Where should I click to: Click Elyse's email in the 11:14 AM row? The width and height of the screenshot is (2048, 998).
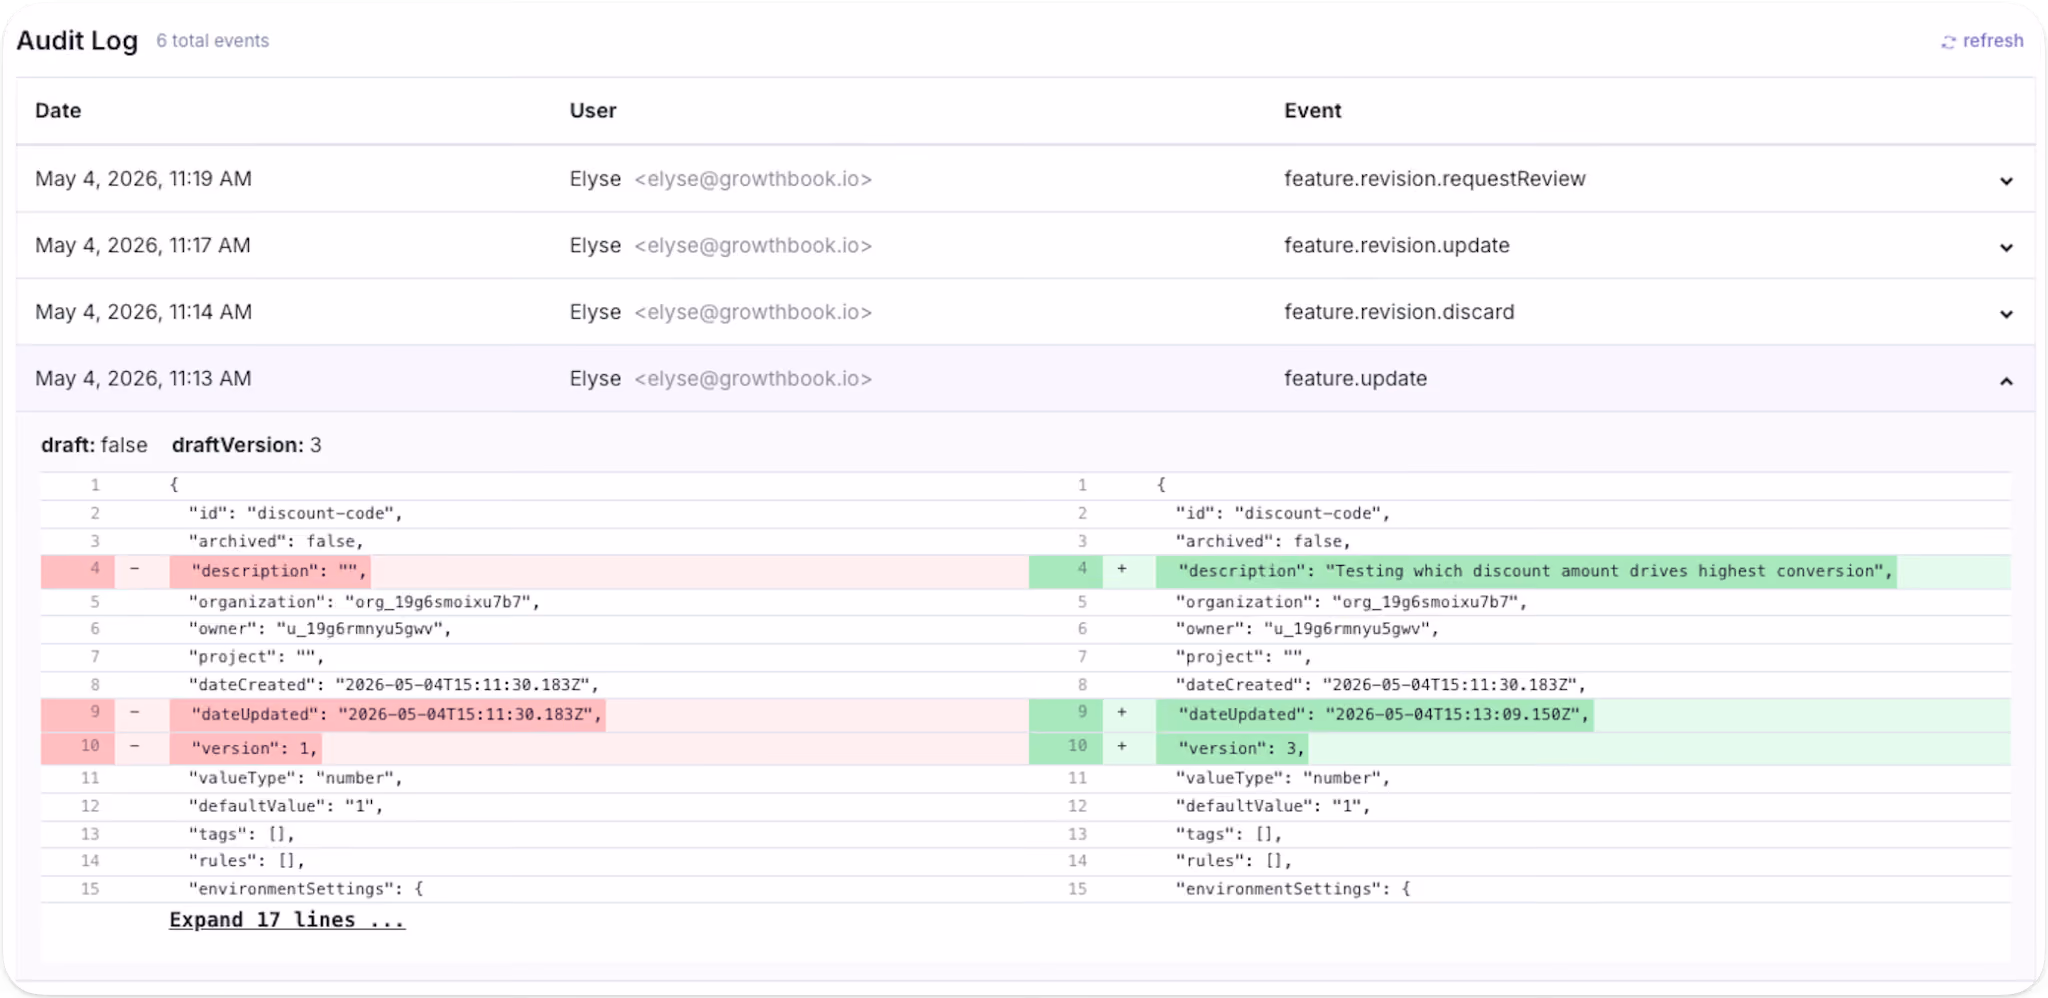pos(753,312)
